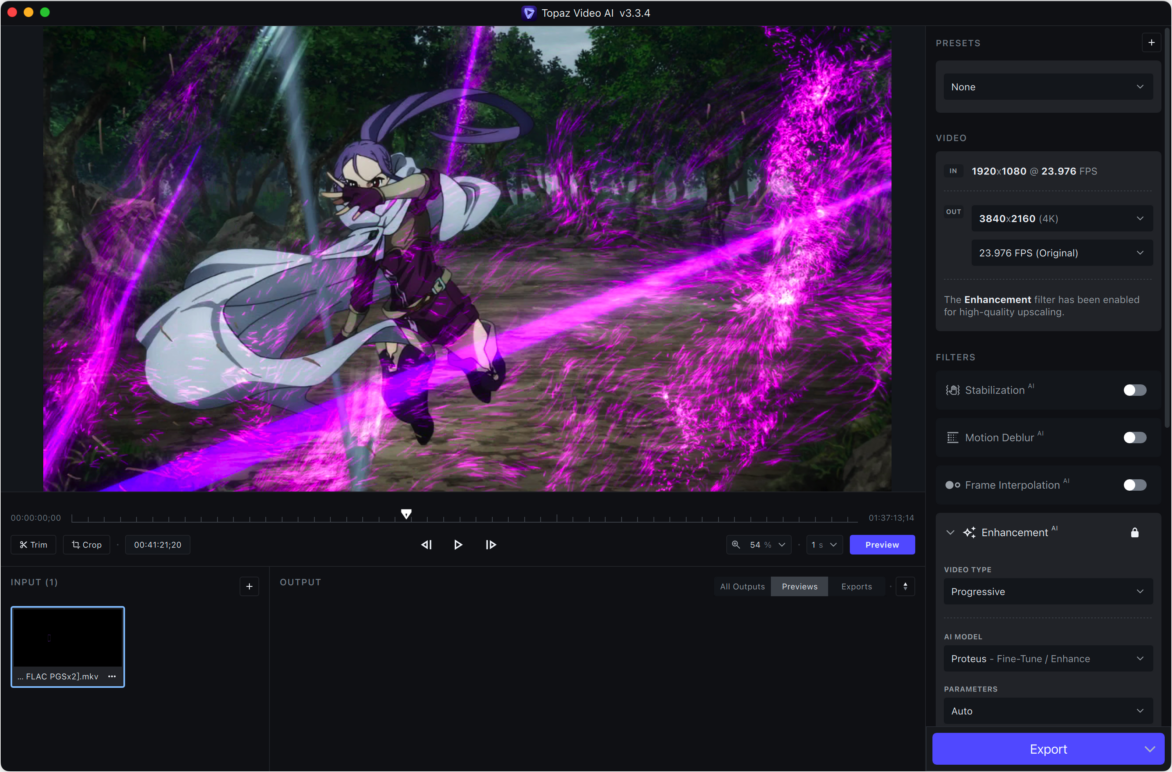Viewport: 1172px width, 772px height.
Task: Add a new preset with the plus button
Action: [x=1151, y=43]
